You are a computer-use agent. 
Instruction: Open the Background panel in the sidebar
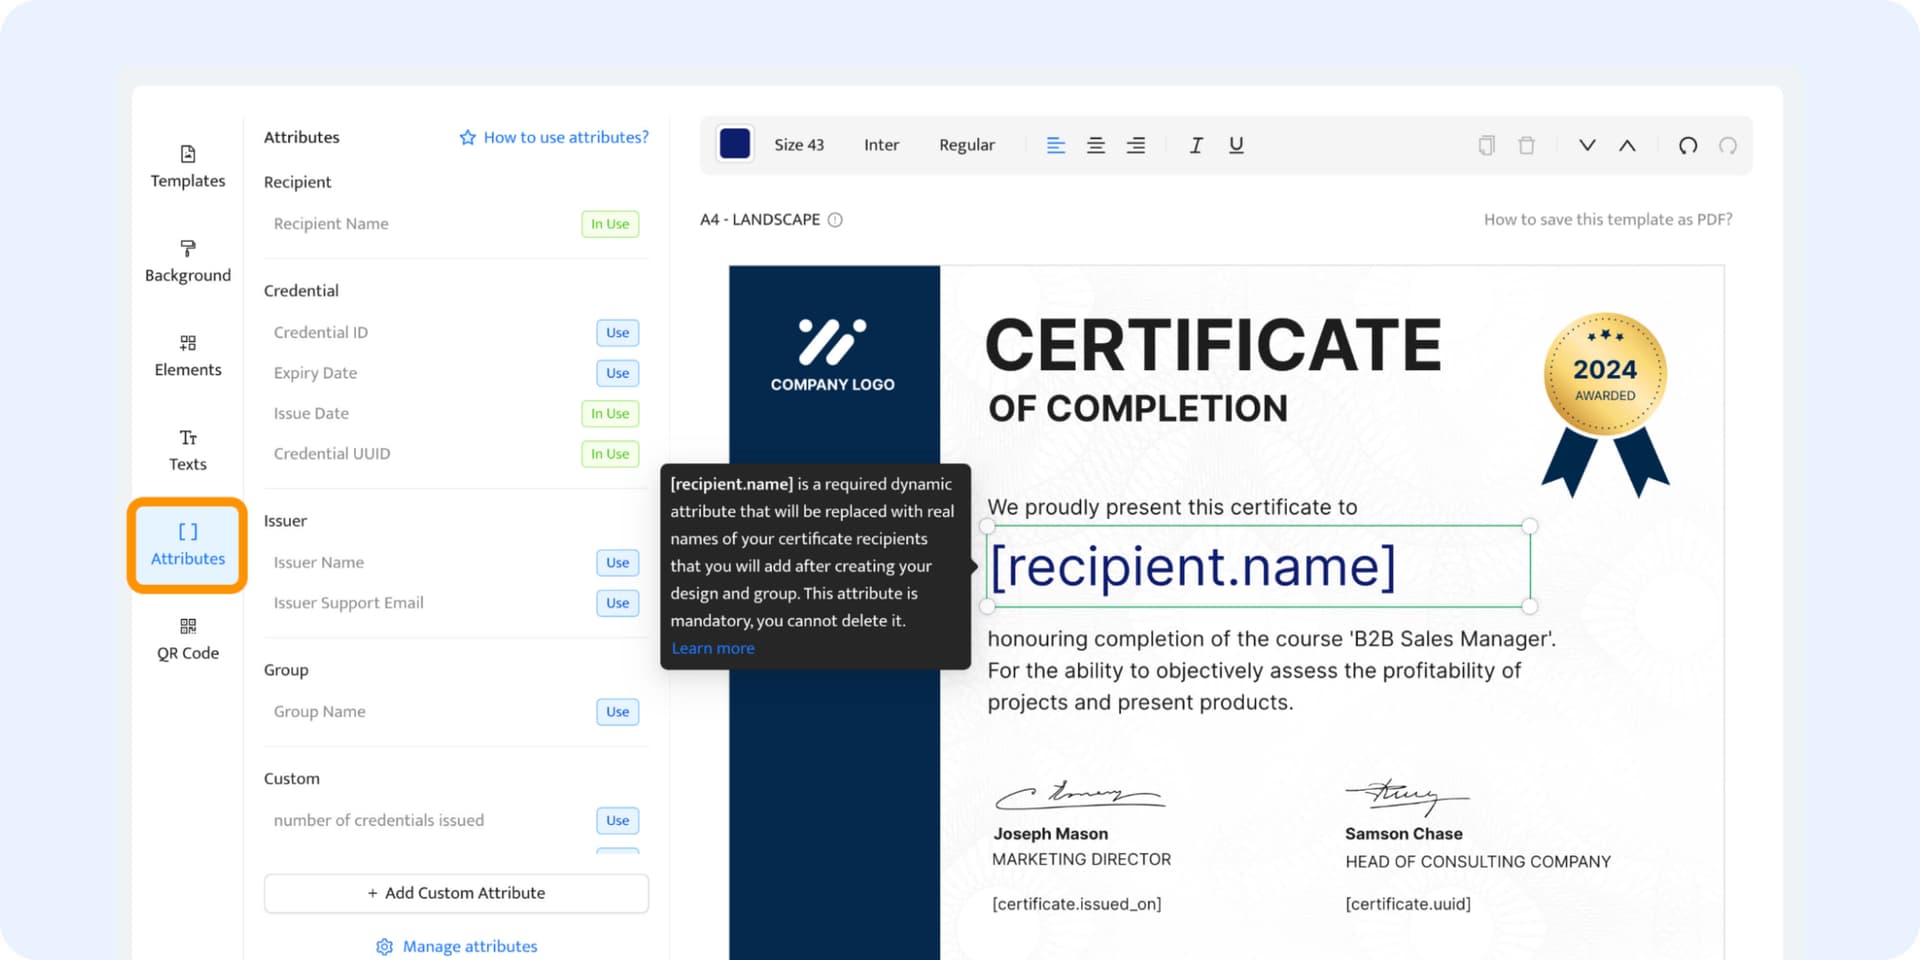tap(187, 260)
